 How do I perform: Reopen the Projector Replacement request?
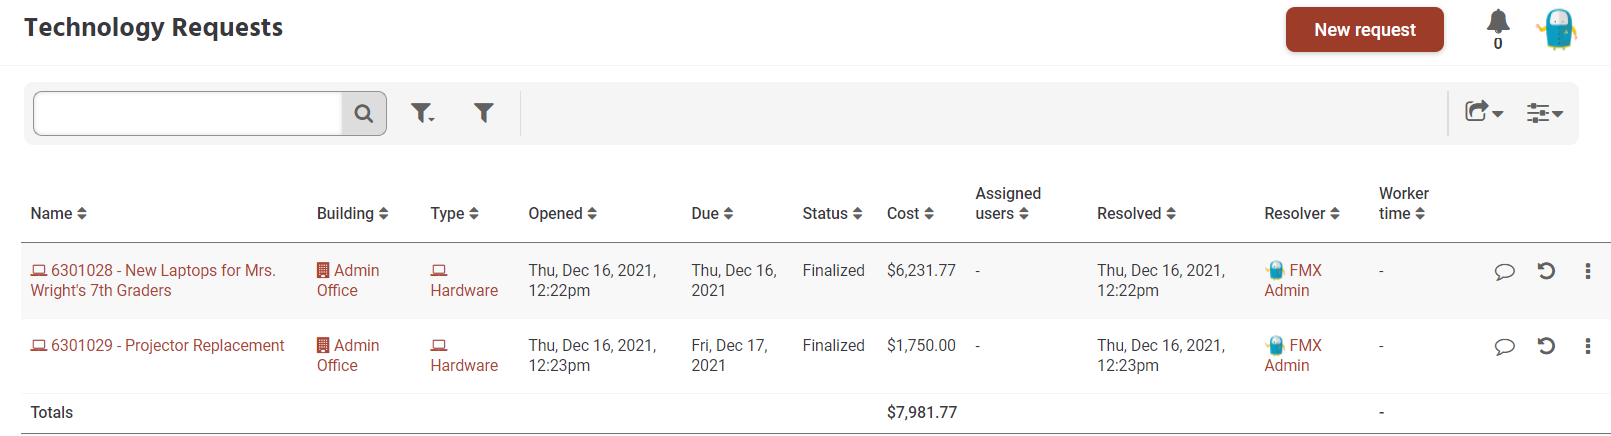[1546, 346]
